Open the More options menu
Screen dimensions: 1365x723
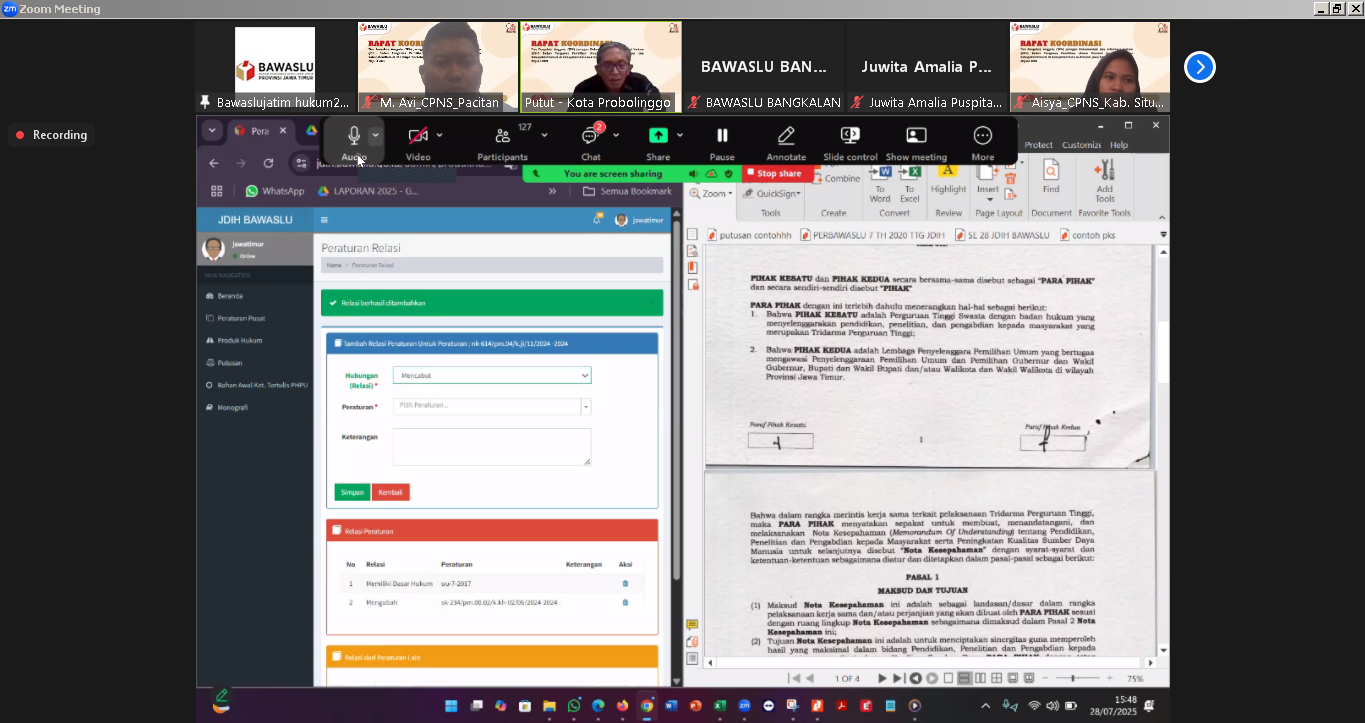982,136
